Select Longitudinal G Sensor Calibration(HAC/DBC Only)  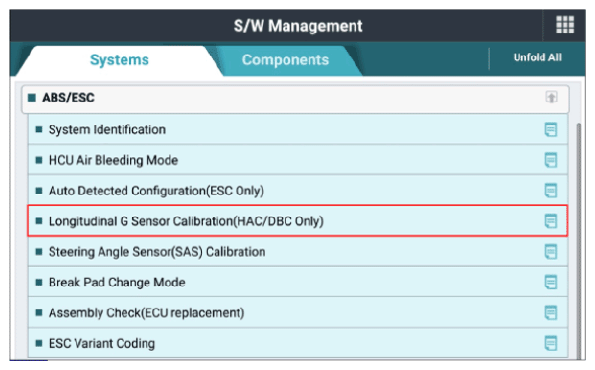point(298,221)
